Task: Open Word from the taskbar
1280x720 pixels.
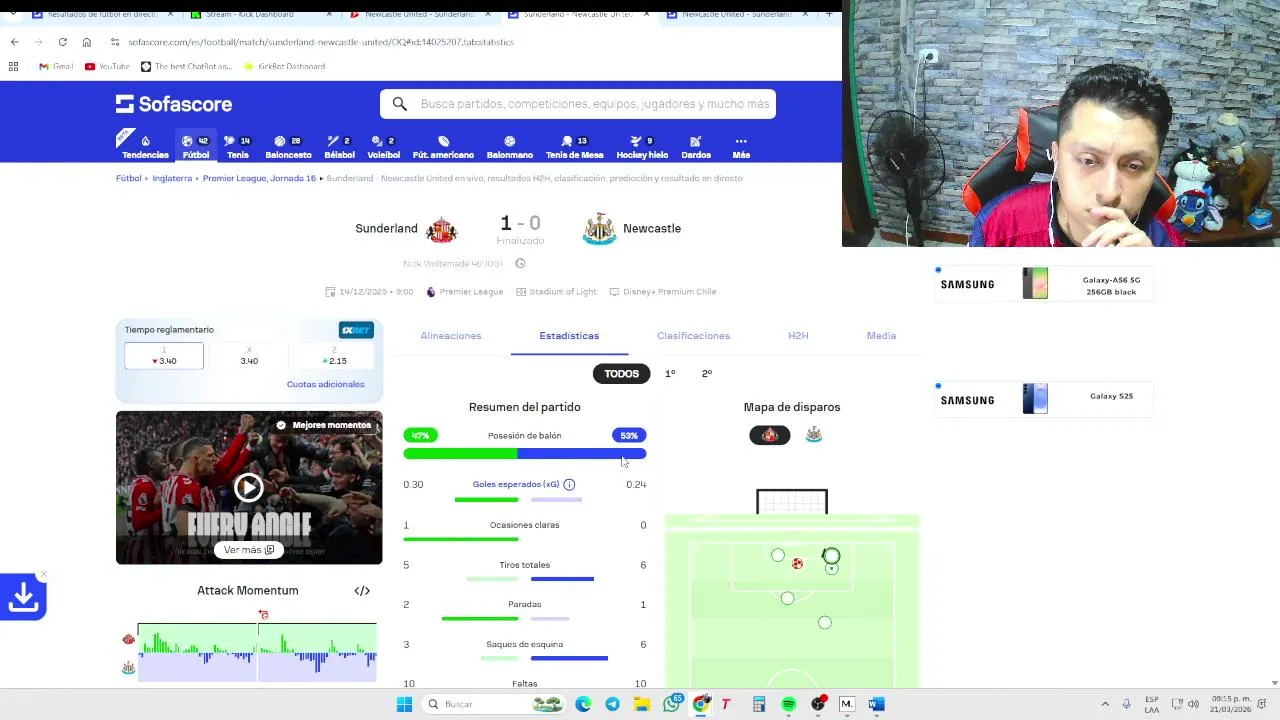Action: pyautogui.click(x=876, y=704)
